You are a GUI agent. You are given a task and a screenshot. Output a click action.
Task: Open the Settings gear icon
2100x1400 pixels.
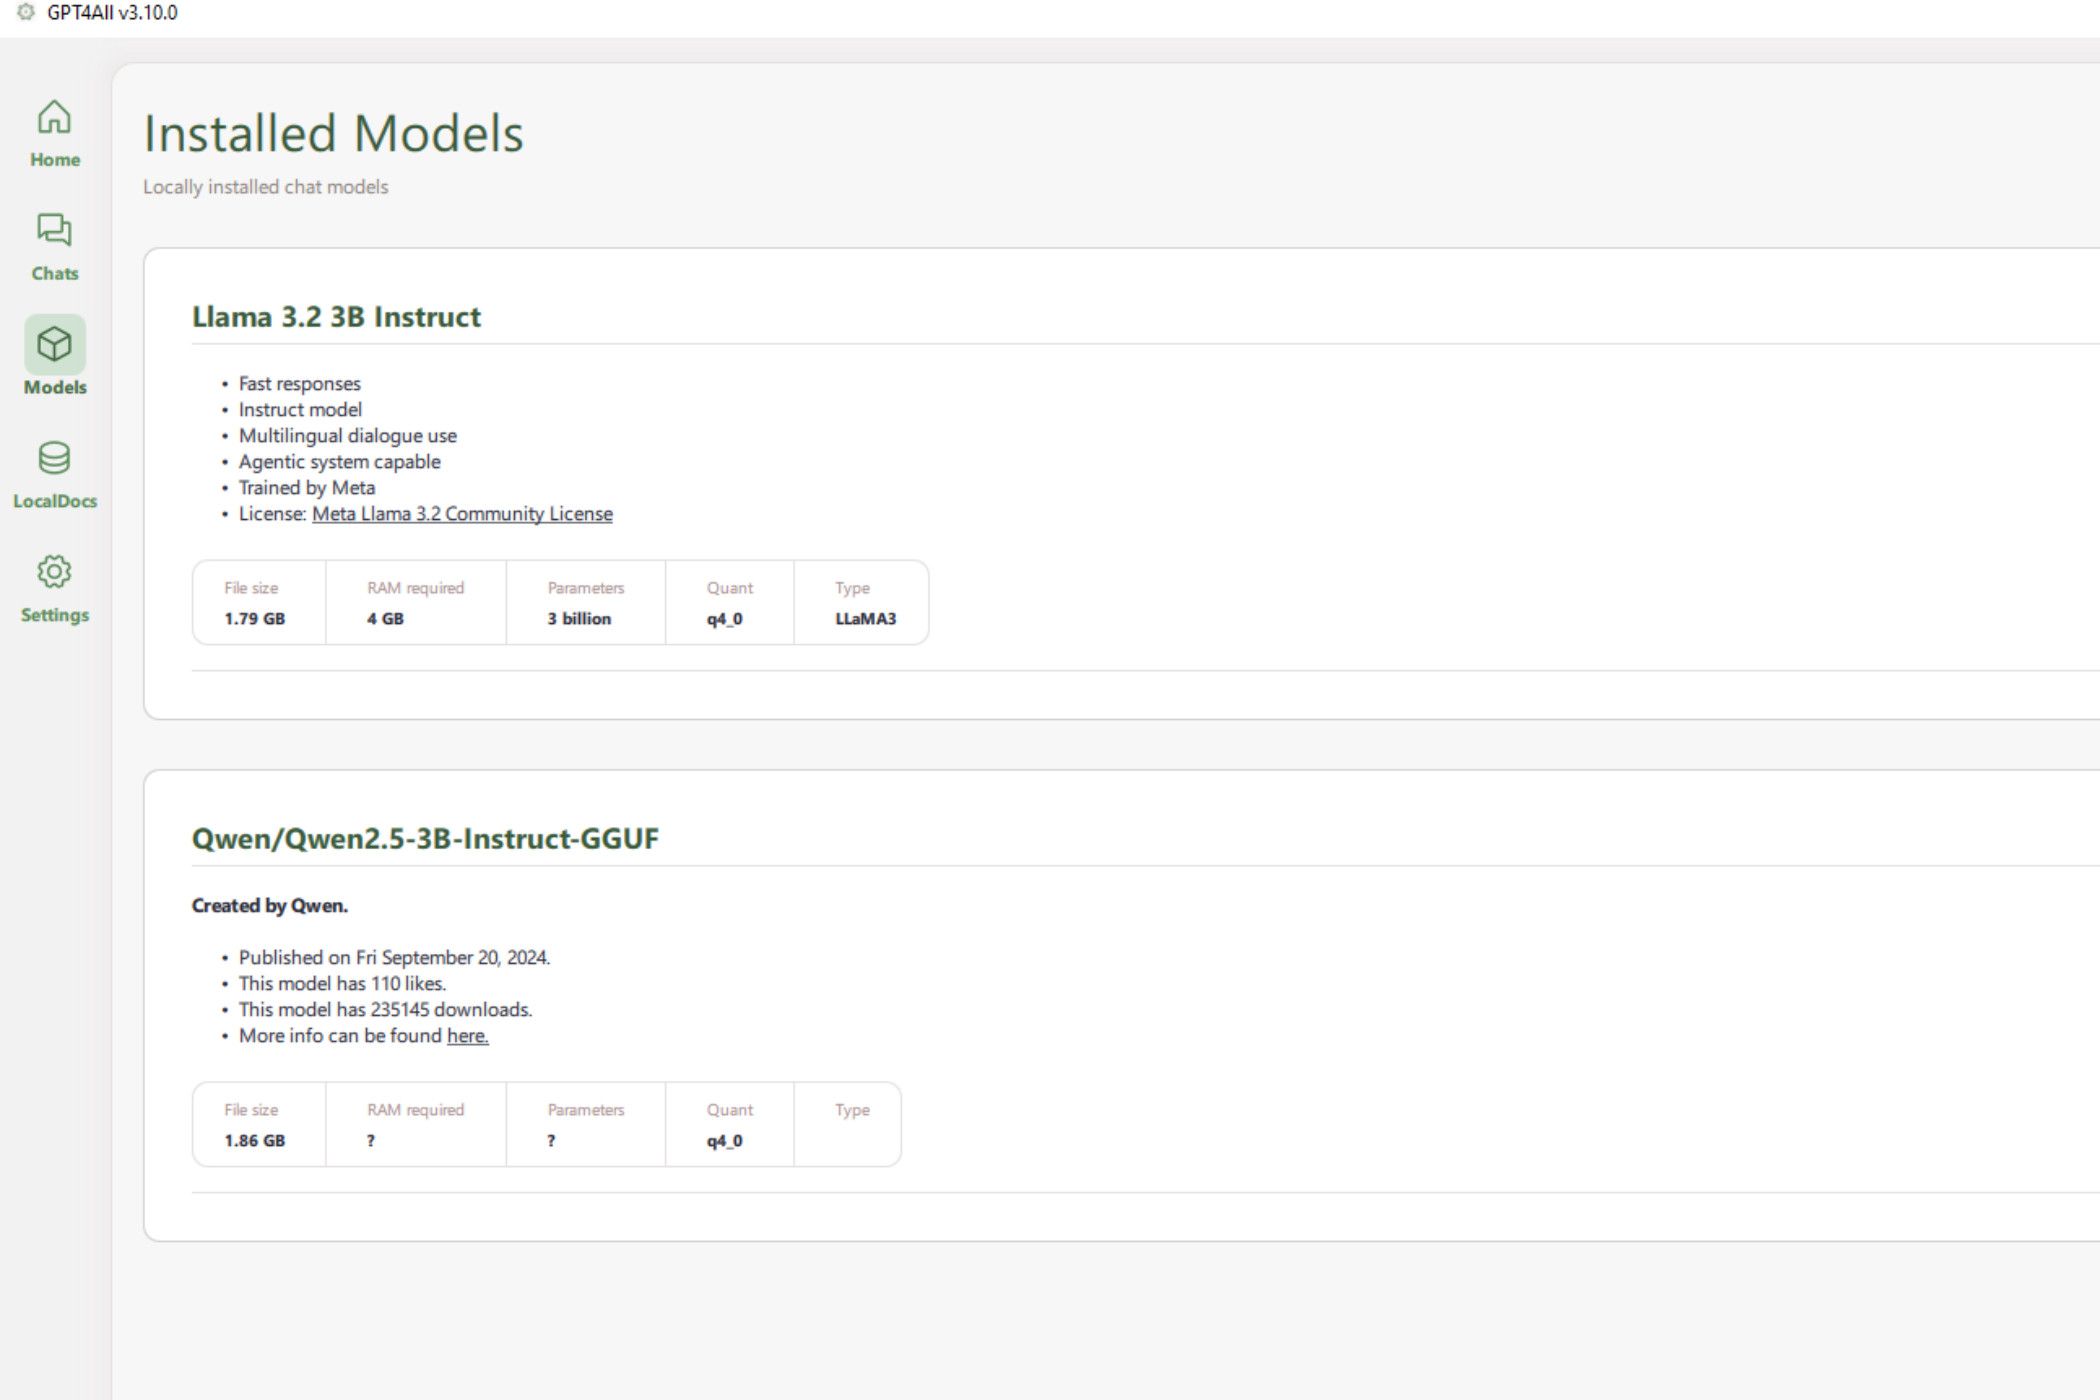pyautogui.click(x=54, y=572)
